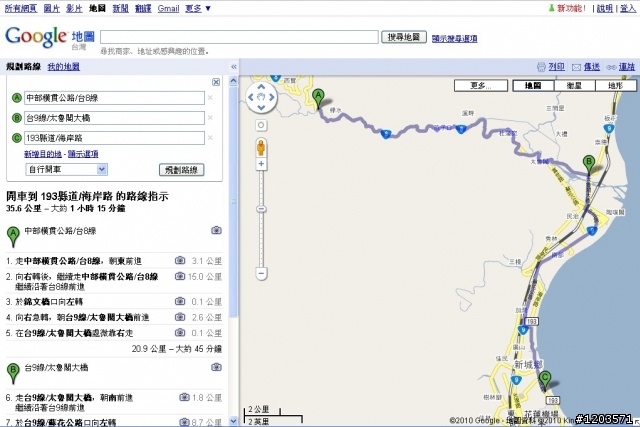
Task: Open camera icon for step 2 direction
Action: pos(180,276)
